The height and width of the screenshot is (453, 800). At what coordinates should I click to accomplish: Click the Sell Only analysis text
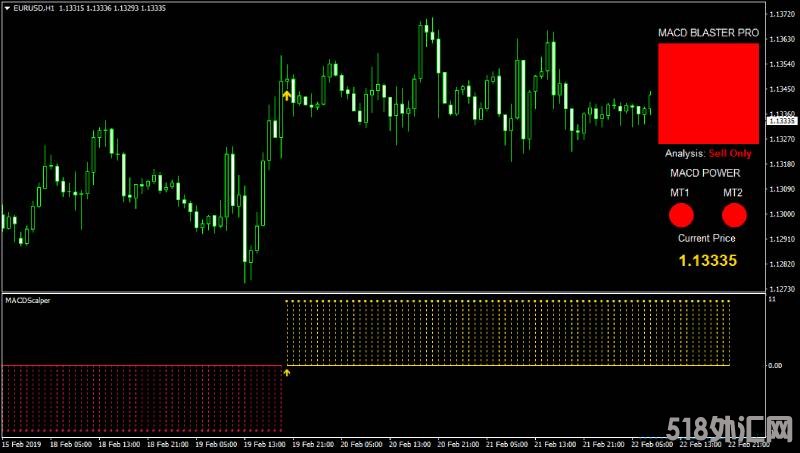pos(730,154)
